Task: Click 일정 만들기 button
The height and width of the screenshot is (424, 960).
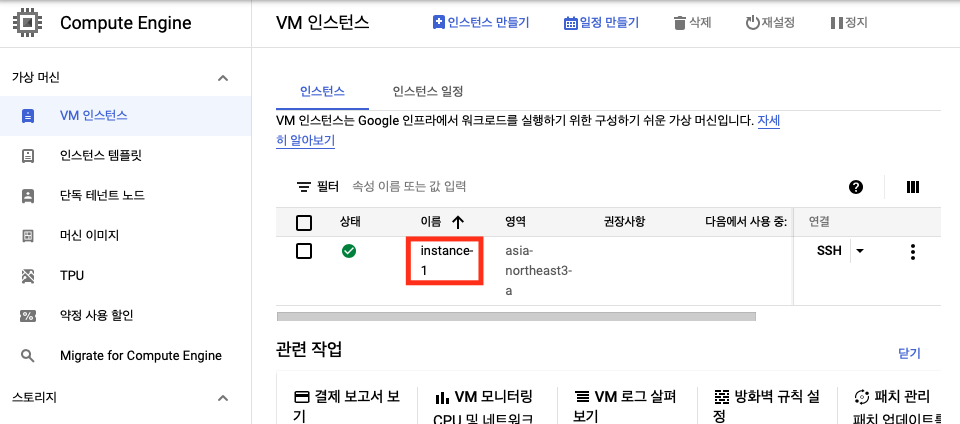Action: tap(601, 23)
